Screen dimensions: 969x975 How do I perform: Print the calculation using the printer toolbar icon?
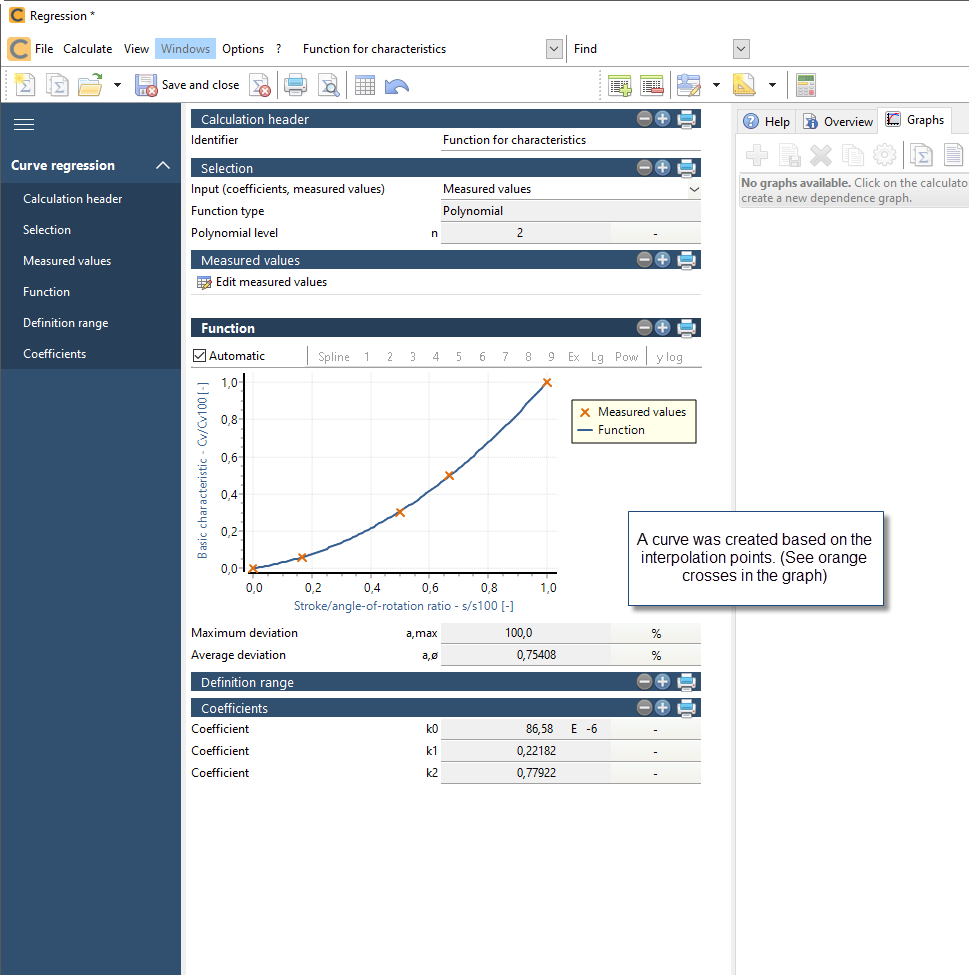point(295,85)
